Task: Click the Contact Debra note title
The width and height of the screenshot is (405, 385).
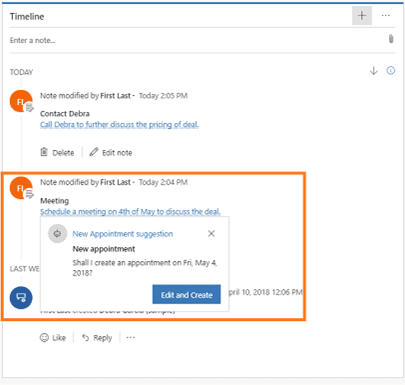Action: click(x=65, y=114)
